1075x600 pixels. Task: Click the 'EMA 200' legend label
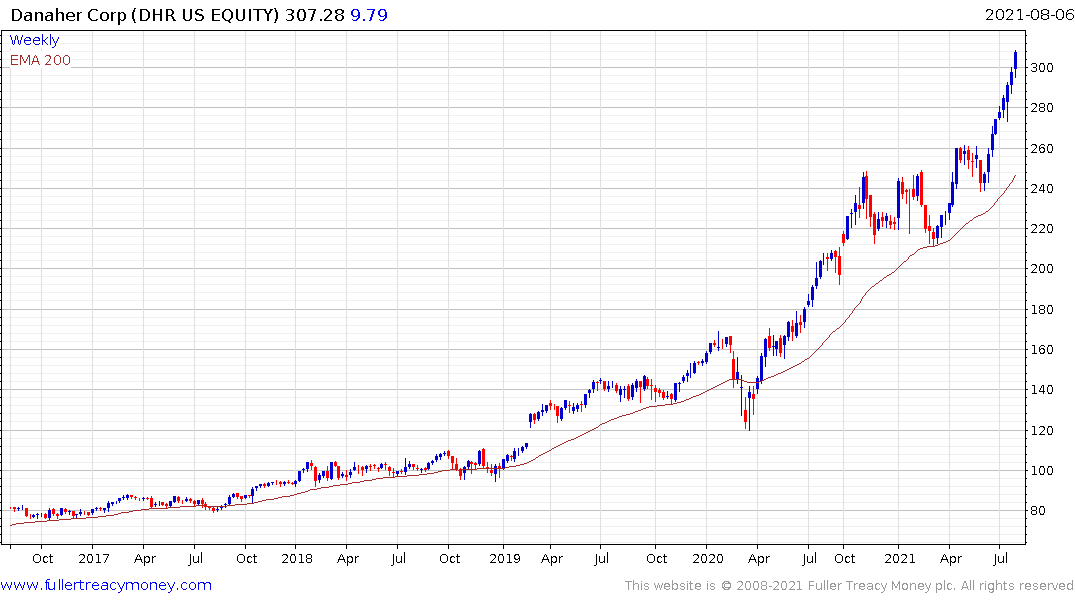click(40, 60)
